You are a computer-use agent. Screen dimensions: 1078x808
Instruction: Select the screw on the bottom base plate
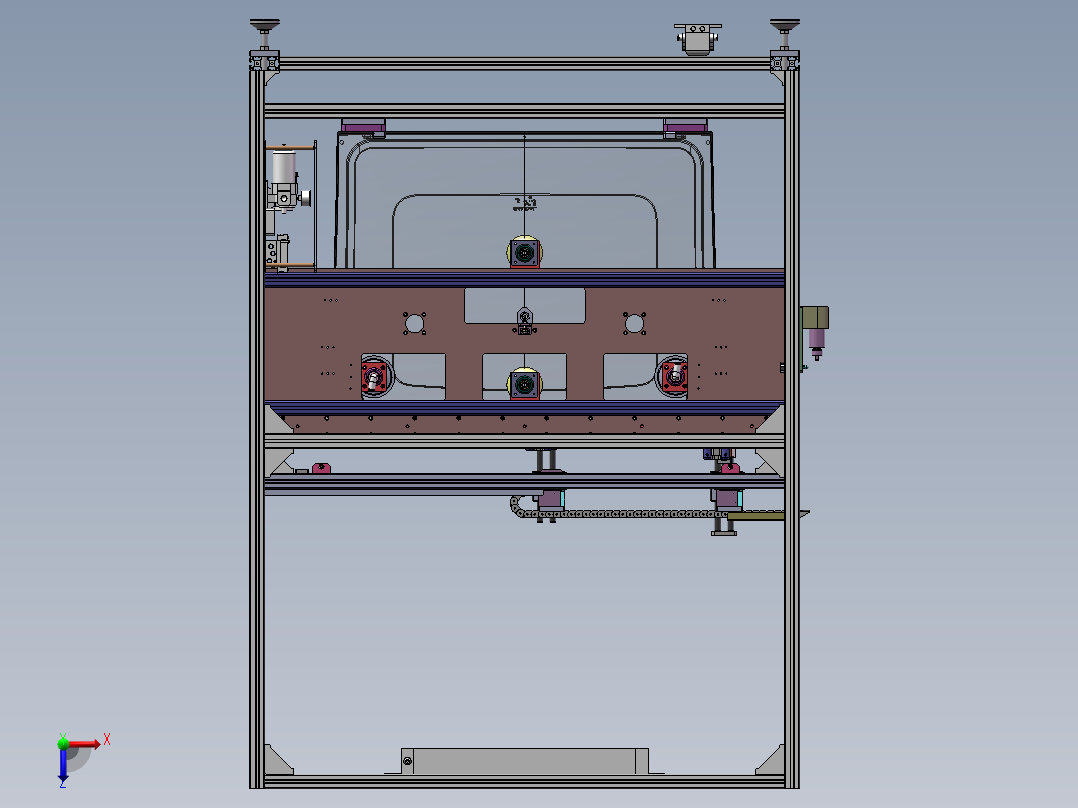click(408, 761)
